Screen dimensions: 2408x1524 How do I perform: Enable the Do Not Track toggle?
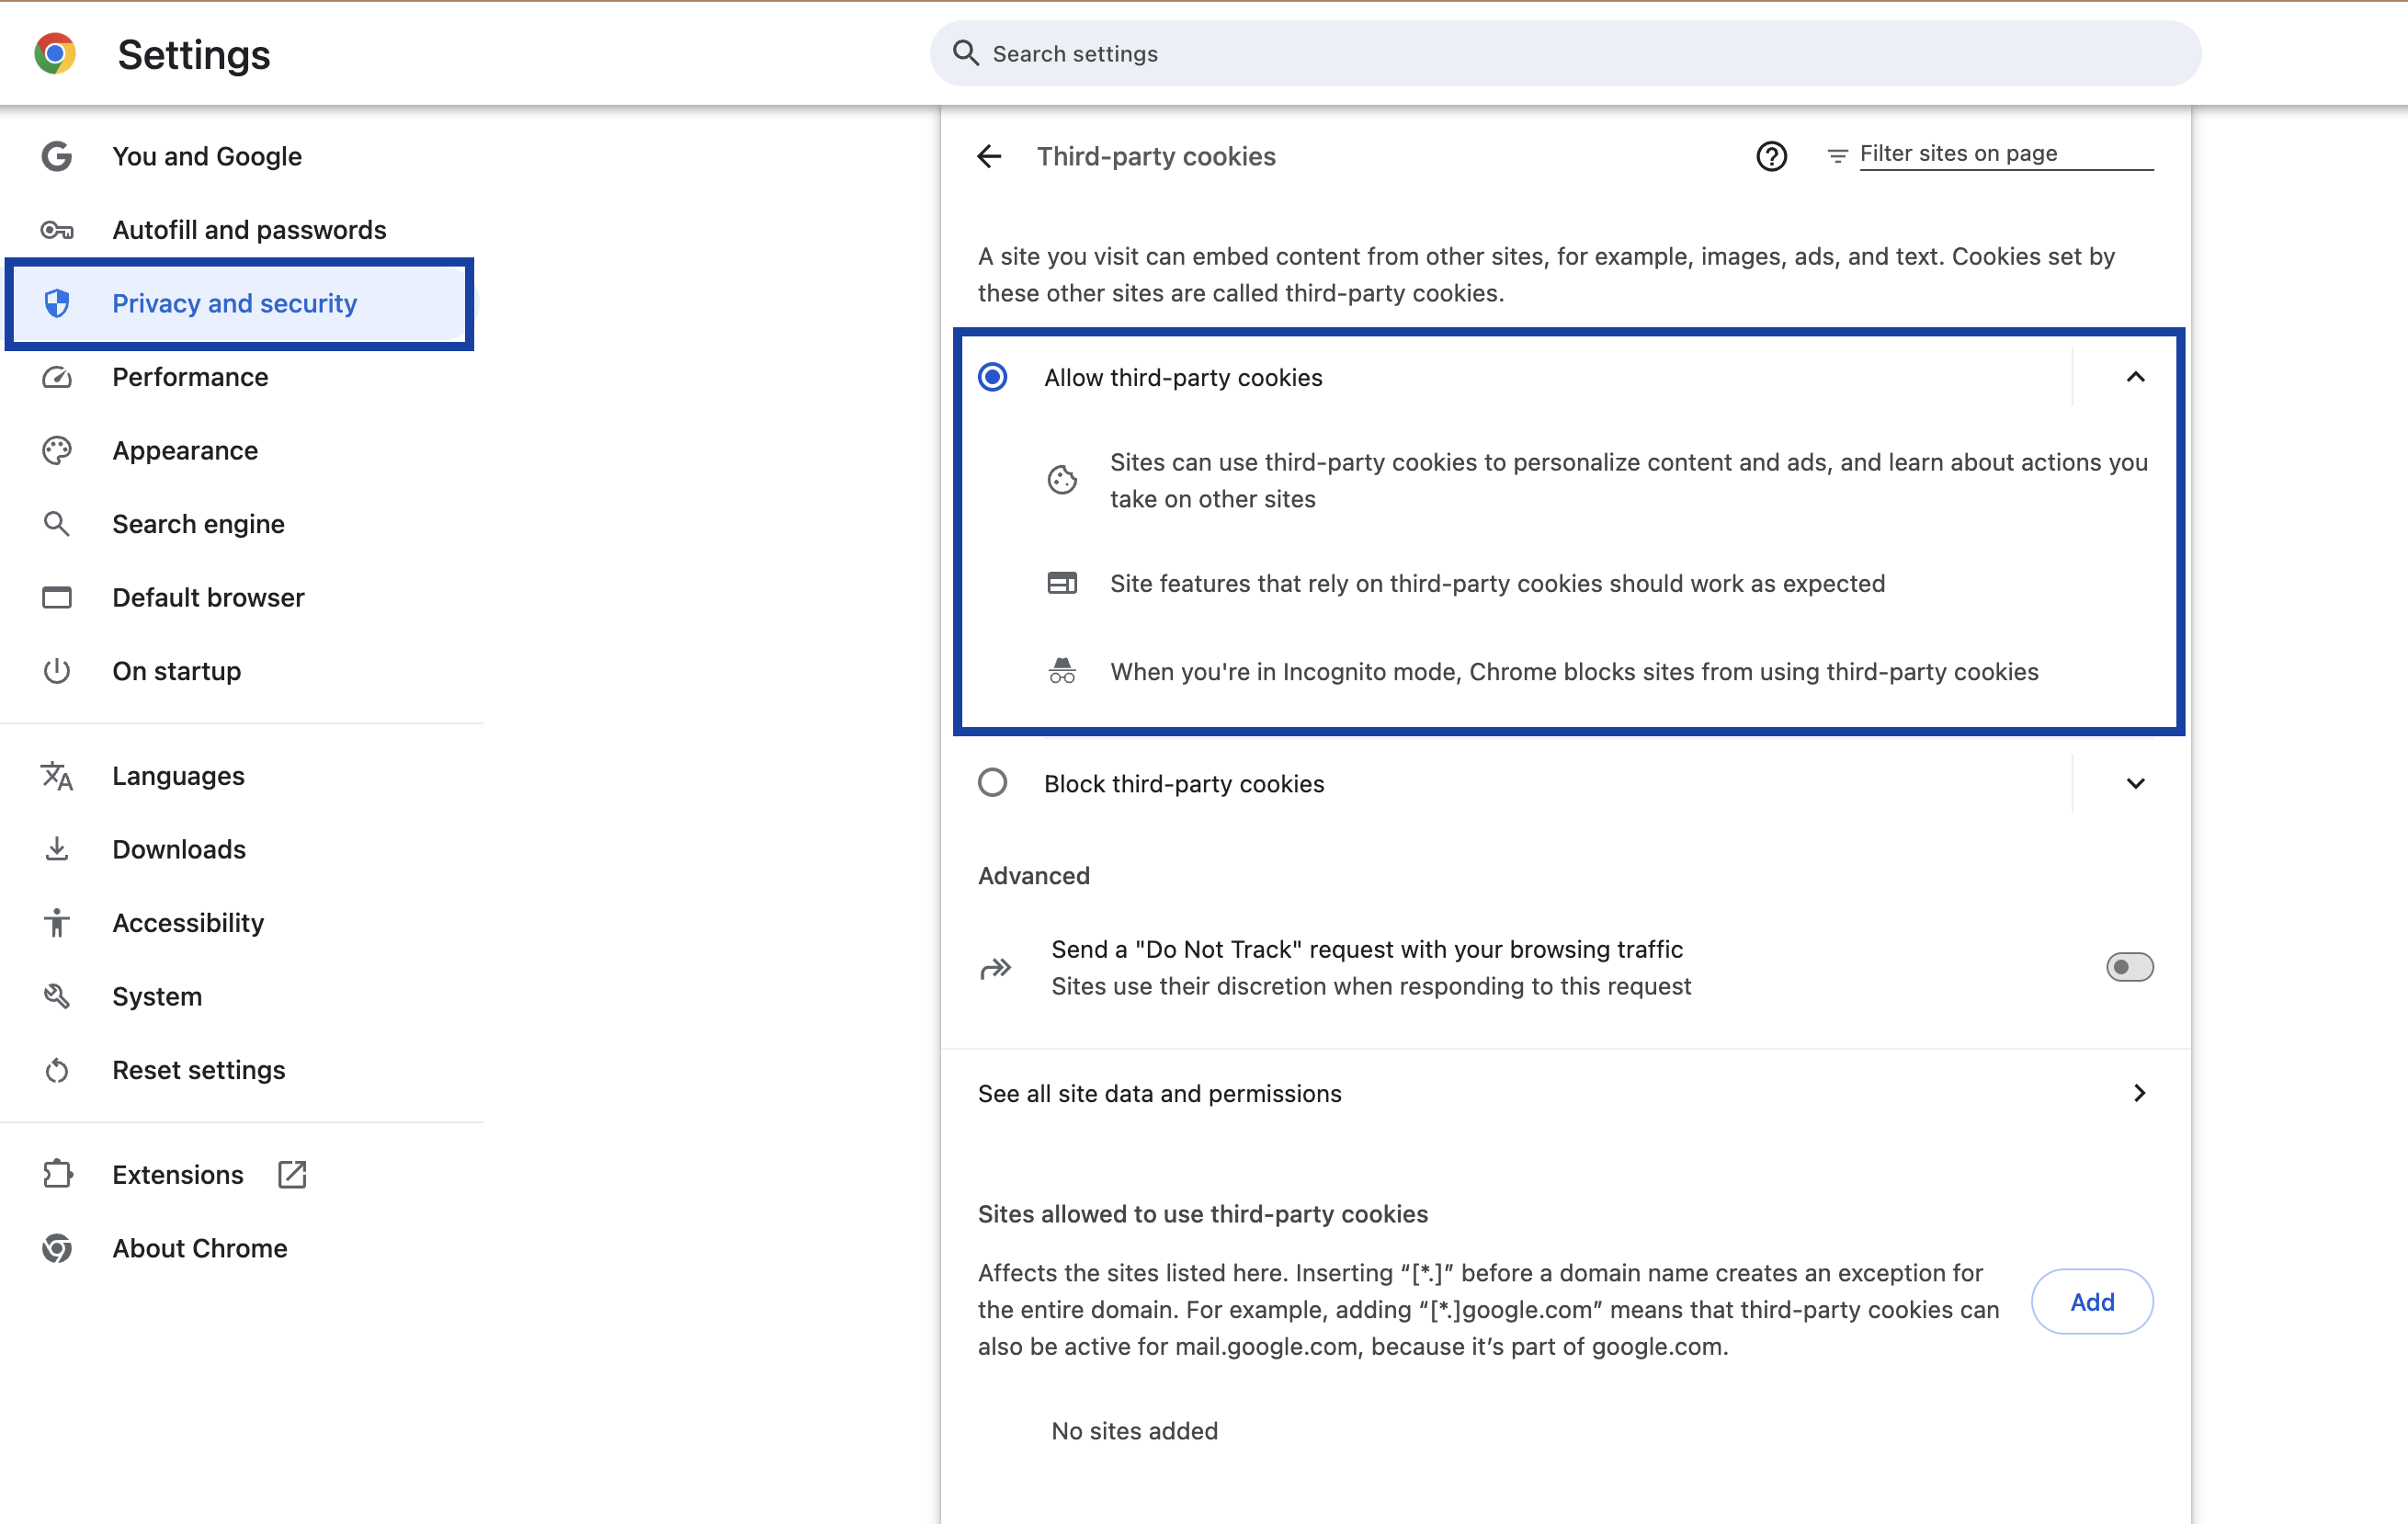tap(2130, 967)
